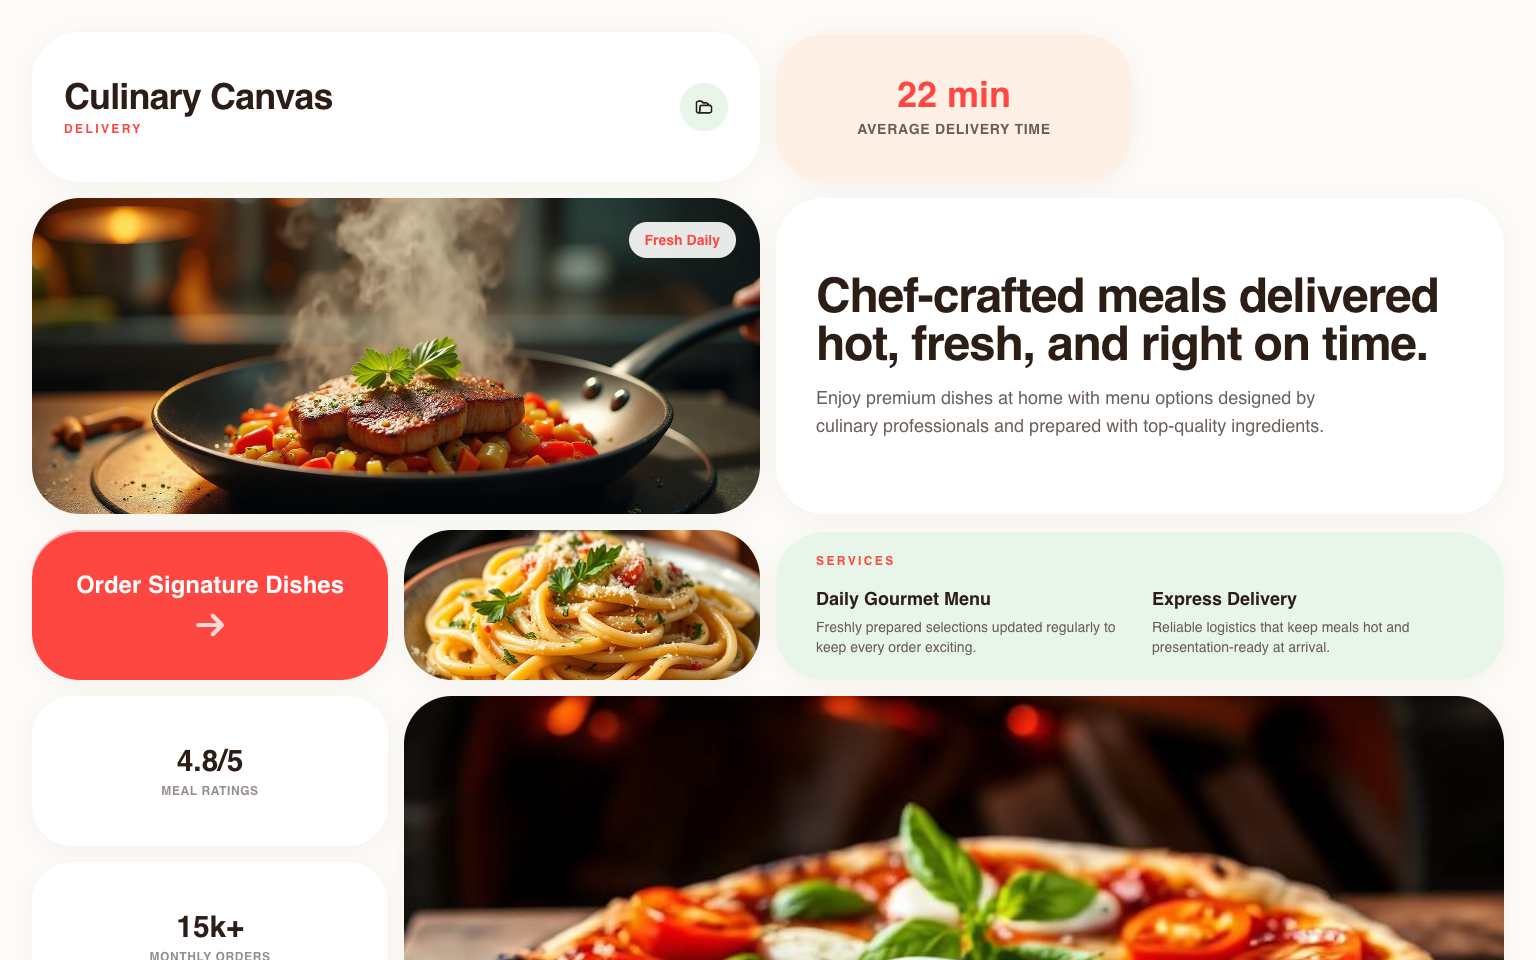Select the Daily Gourmet Menu service heading
This screenshot has width=1536, height=960.
tap(903, 599)
